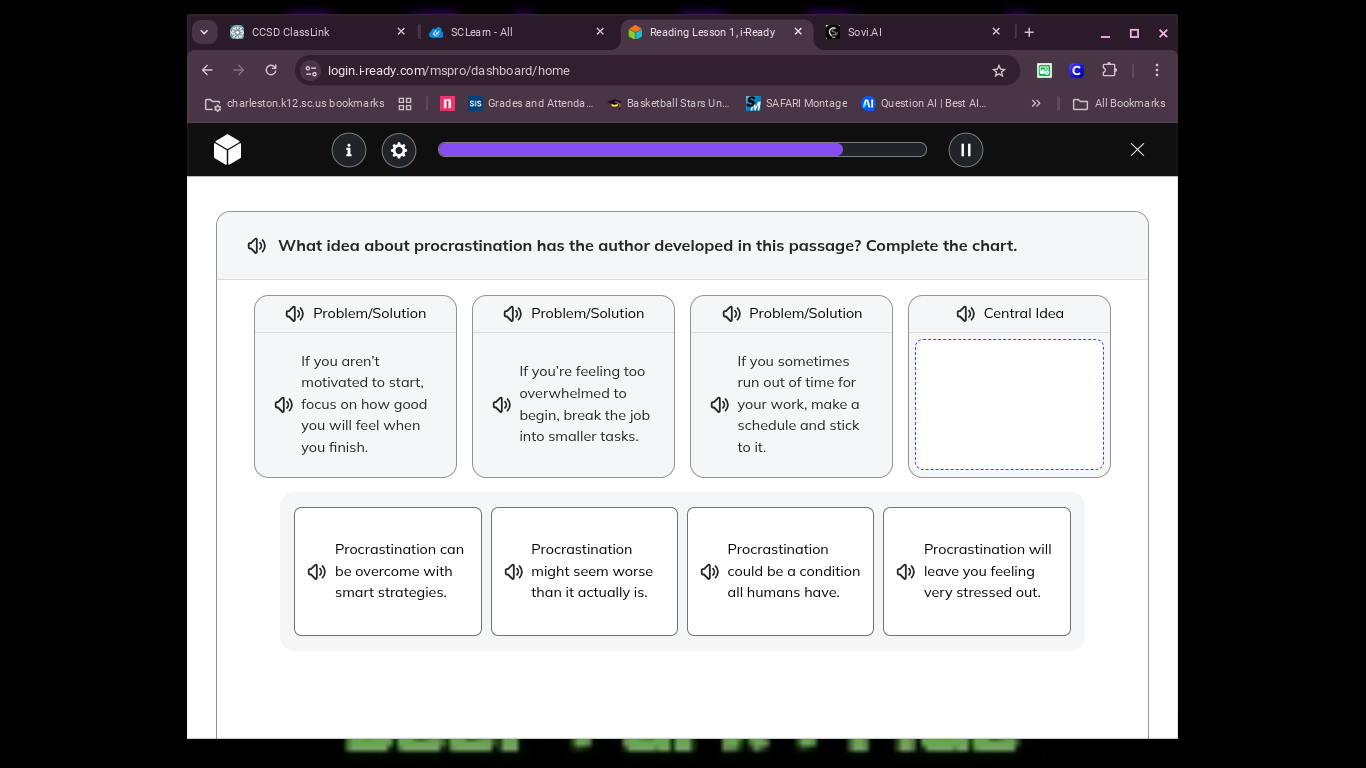1366x768 pixels.
Task: Bookmark this page with the star icon
Action: [x=998, y=70]
